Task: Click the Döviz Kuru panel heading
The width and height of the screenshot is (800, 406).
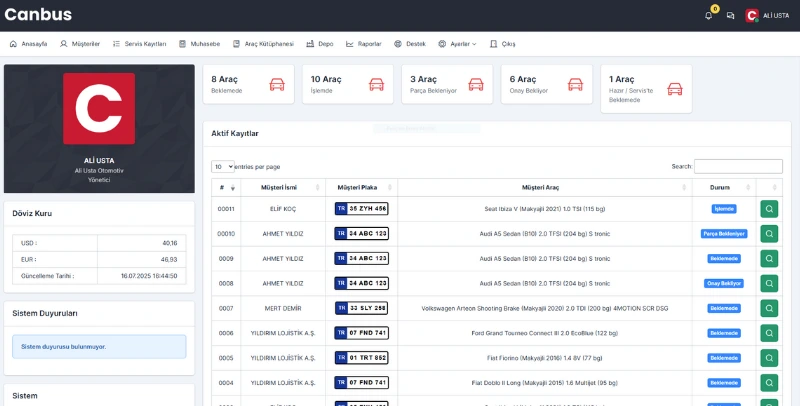Action: 32,213
